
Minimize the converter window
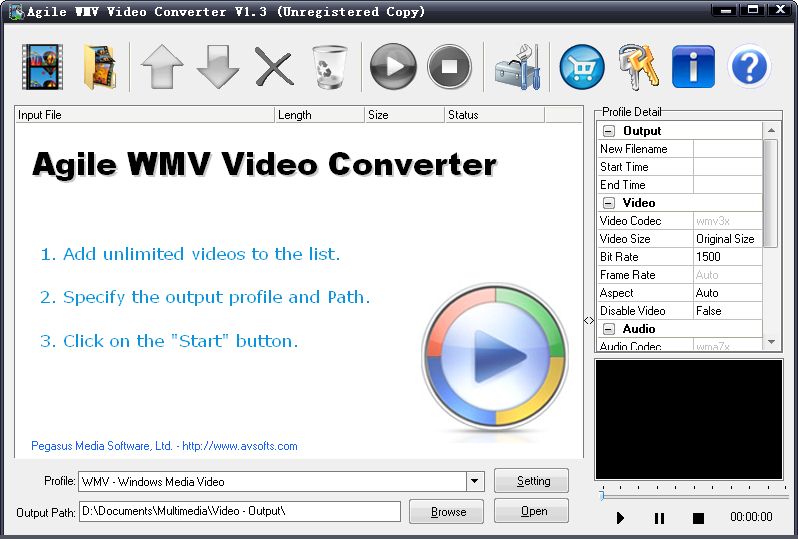click(x=725, y=10)
